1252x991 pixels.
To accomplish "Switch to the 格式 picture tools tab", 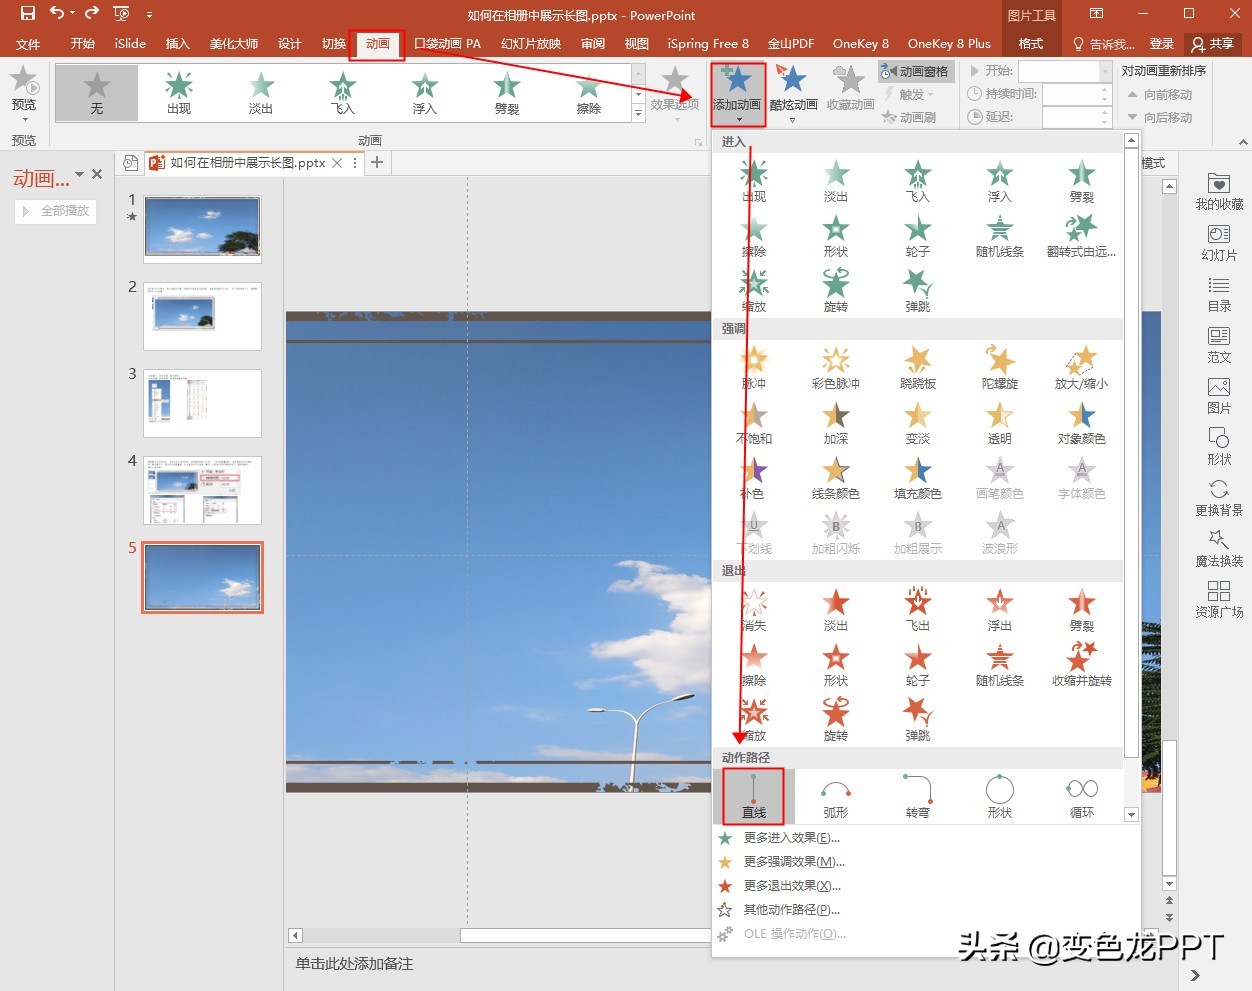I will coord(1031,44).
